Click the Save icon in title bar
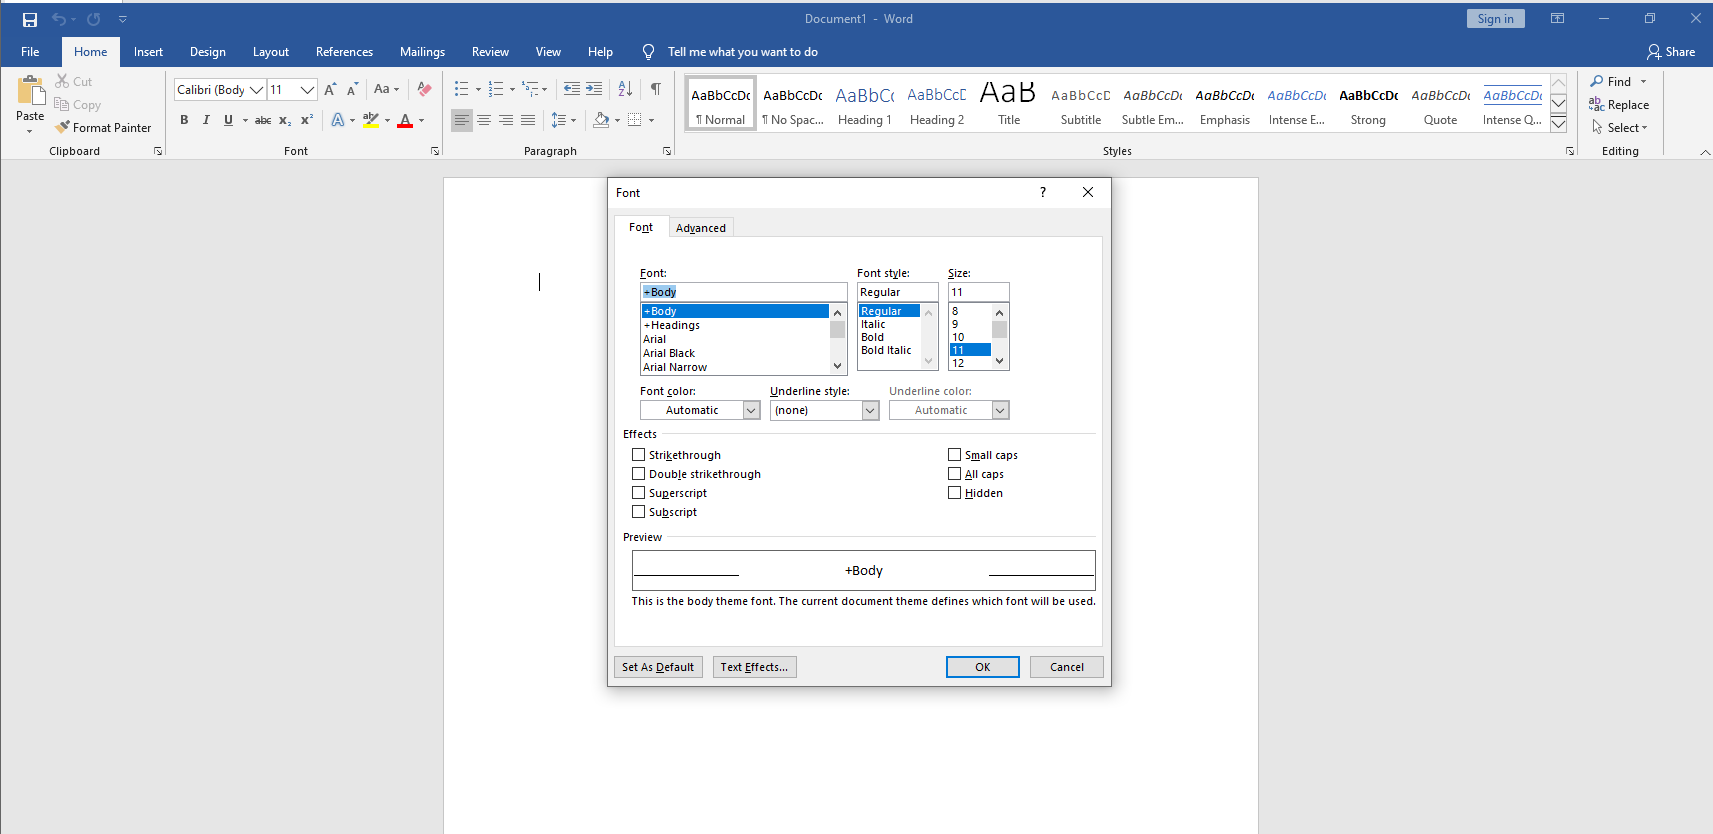Screen dimensions: 1713x834 30,19
